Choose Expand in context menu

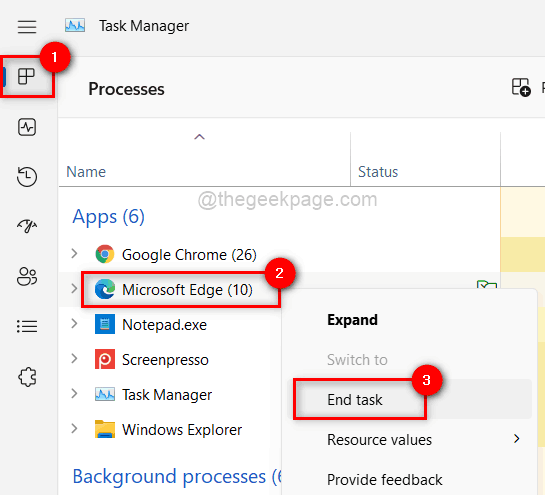pos(410,320)
